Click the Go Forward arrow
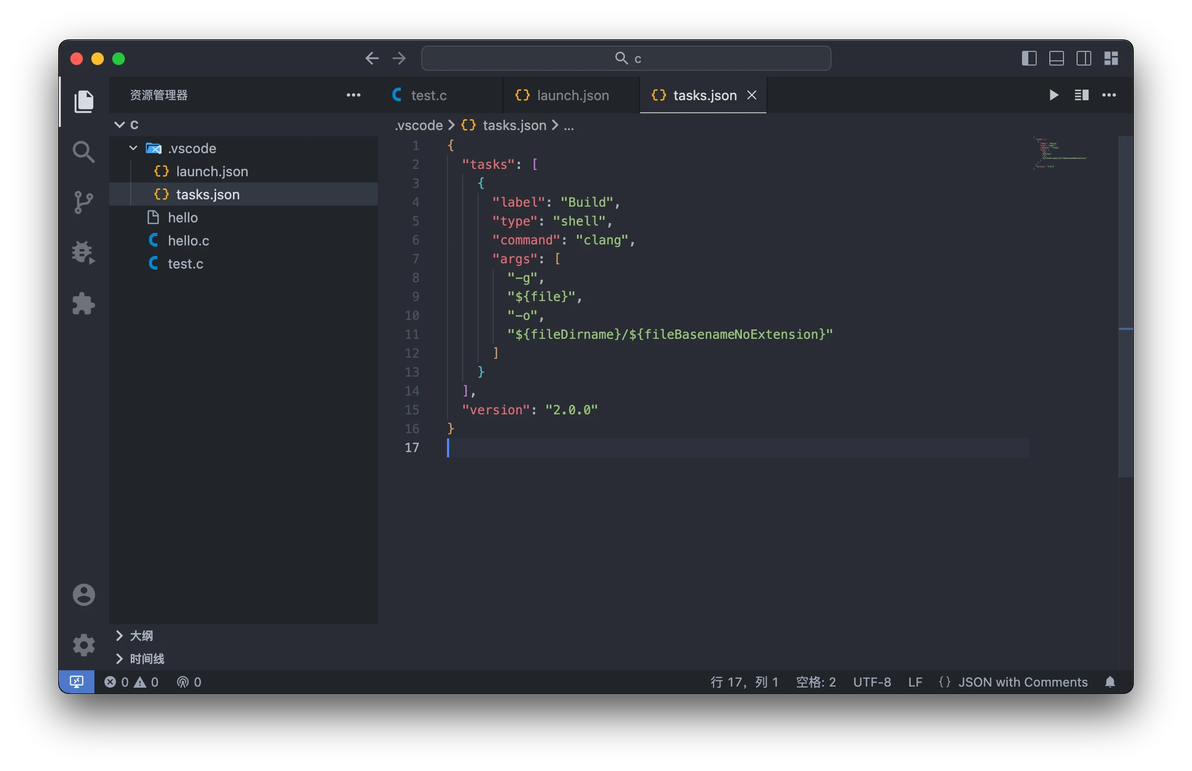 click(x=399, y=58)
